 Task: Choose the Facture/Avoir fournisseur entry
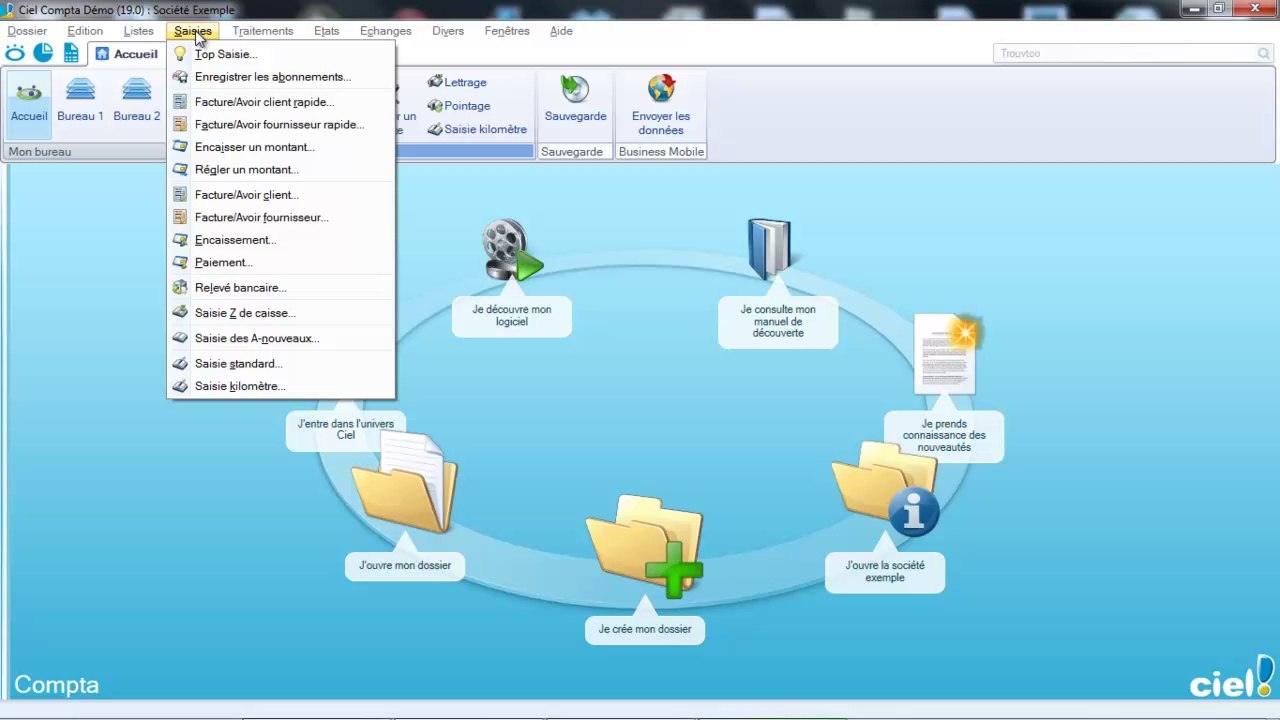click(281, 217)
